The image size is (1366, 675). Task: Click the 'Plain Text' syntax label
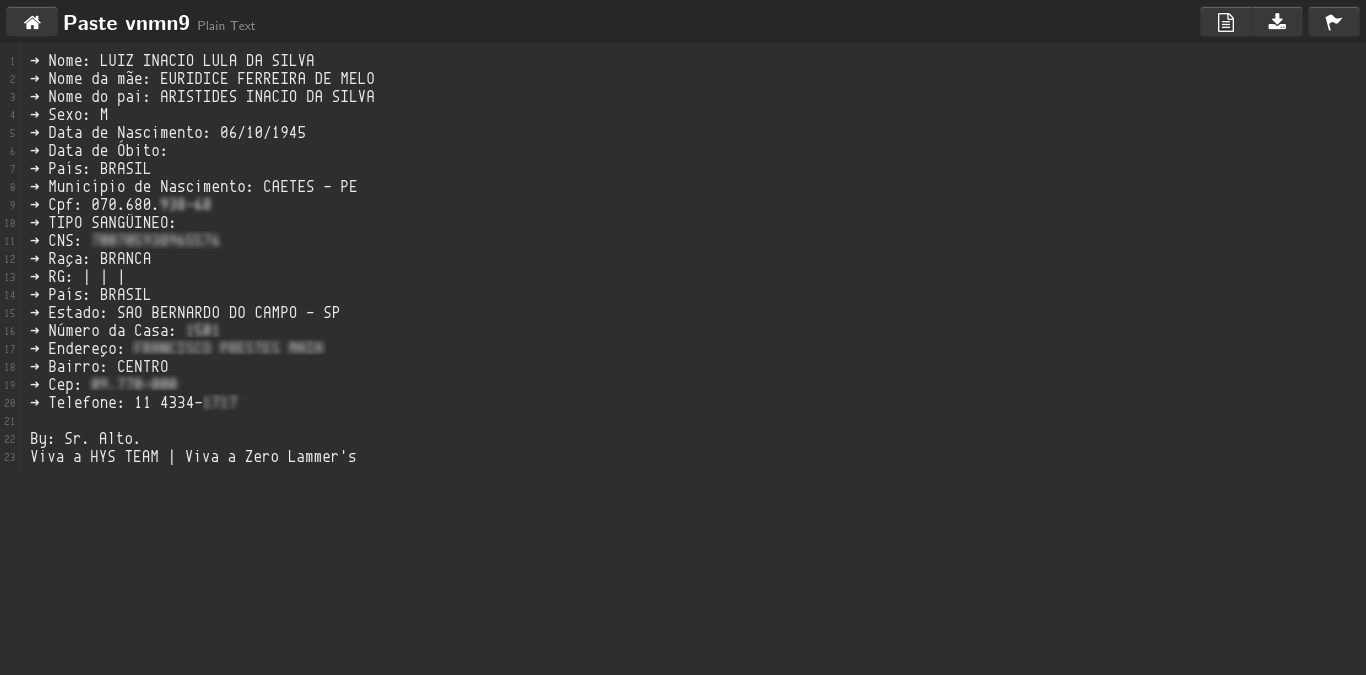[x=226, y=26]
